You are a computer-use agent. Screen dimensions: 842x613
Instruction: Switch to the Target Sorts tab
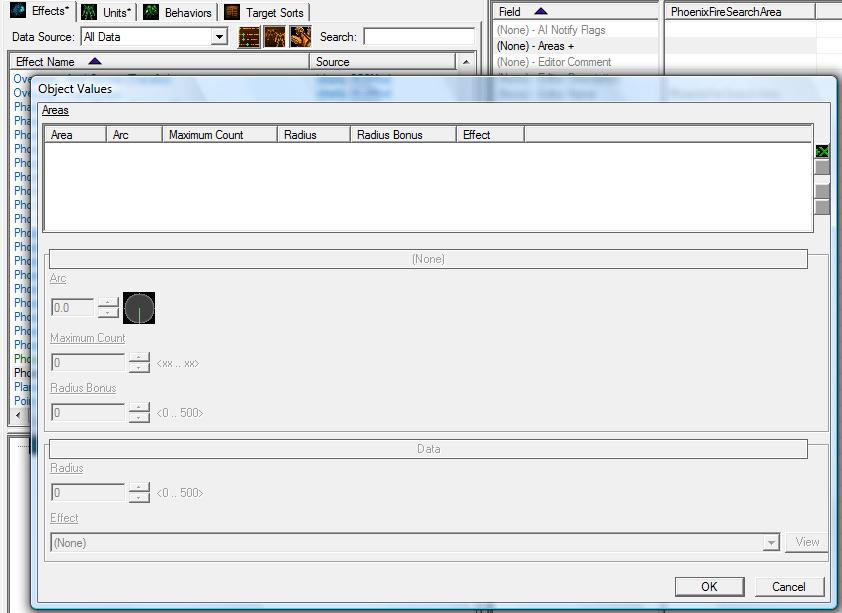[264, 12]
